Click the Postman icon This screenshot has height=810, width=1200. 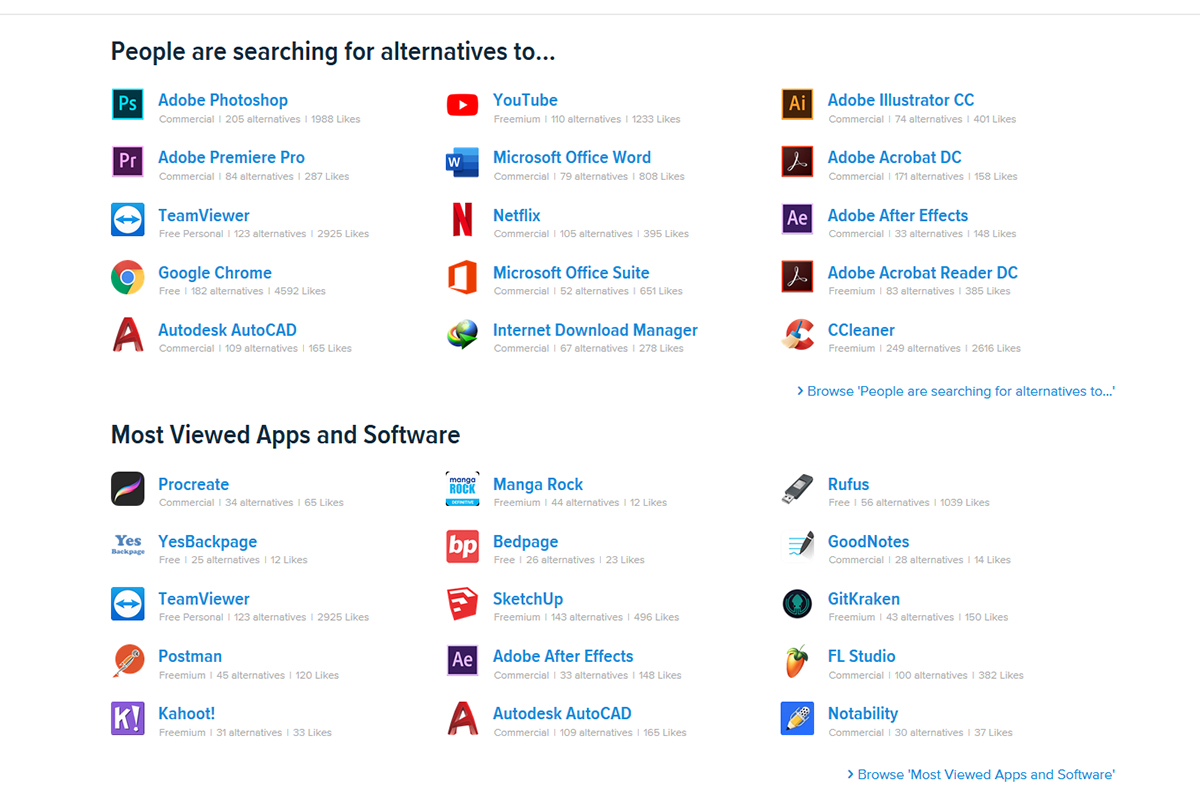[x=128, y=660]
